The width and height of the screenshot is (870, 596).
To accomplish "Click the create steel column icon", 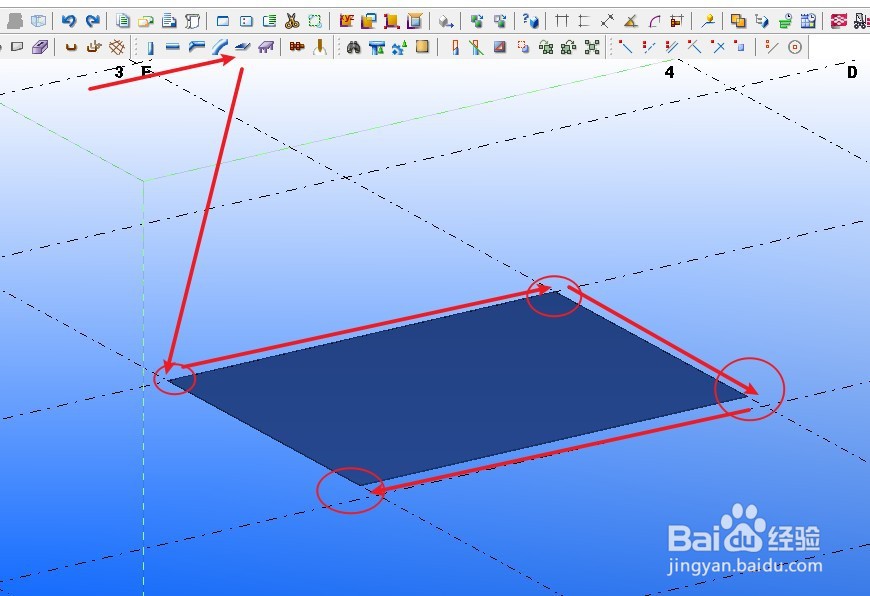I will click(150, 47).
